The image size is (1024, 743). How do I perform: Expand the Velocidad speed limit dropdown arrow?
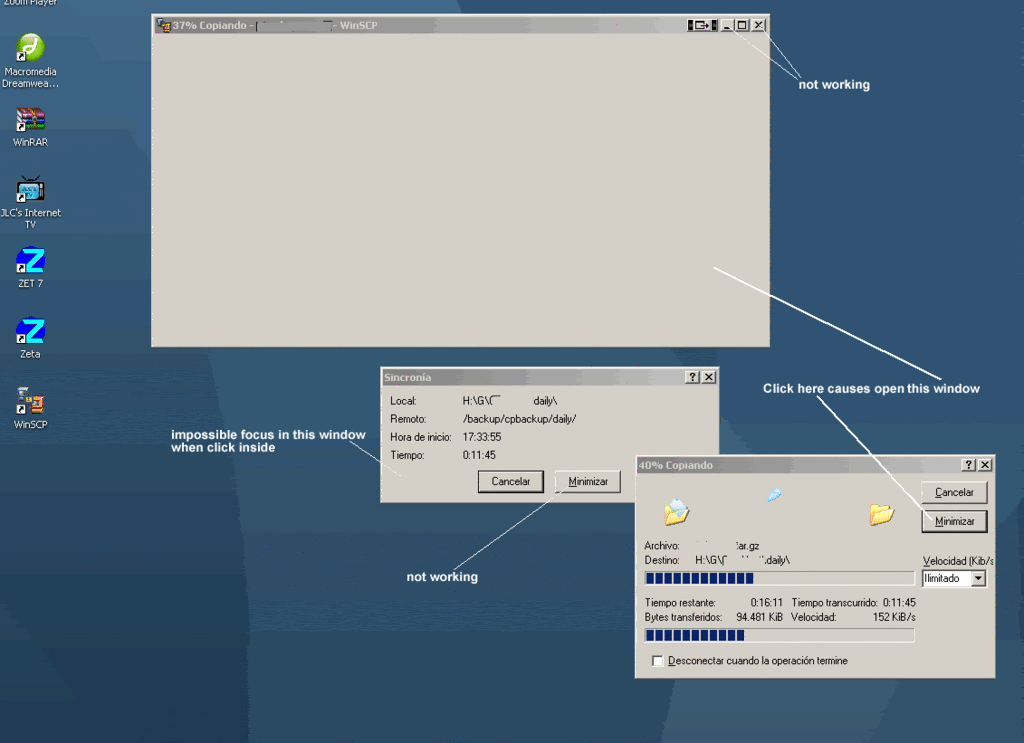point(978,579)
